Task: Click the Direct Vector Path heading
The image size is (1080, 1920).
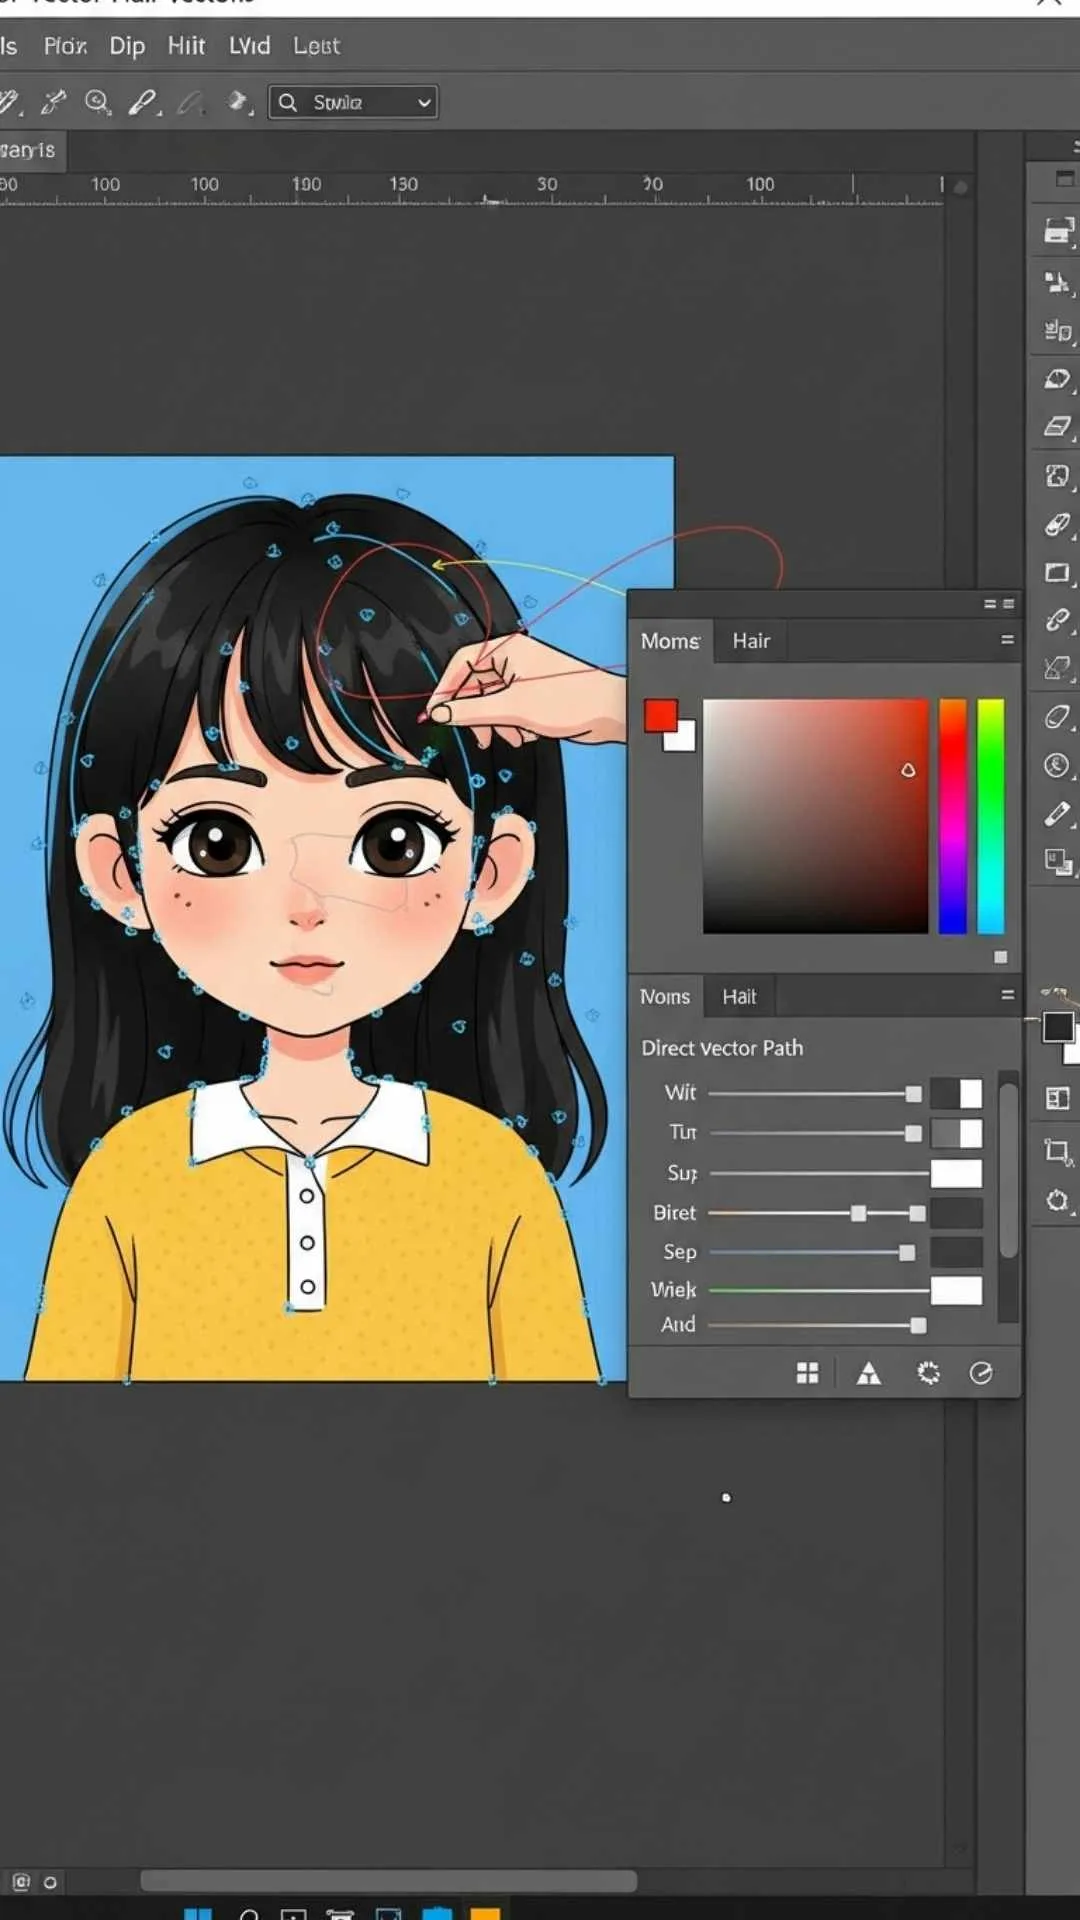Action: point(722,1048)
